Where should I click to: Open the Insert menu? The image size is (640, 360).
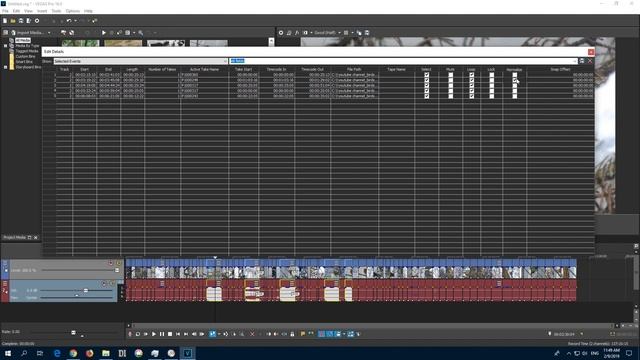coord(42,11)
